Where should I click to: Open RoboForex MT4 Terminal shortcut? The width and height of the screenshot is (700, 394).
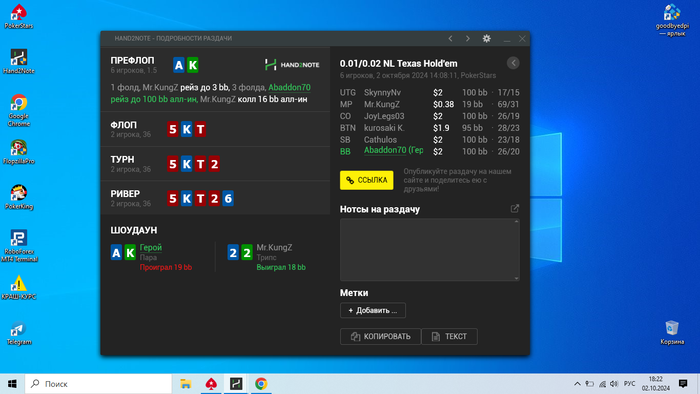pyautogui.click(x=19, y=246)
